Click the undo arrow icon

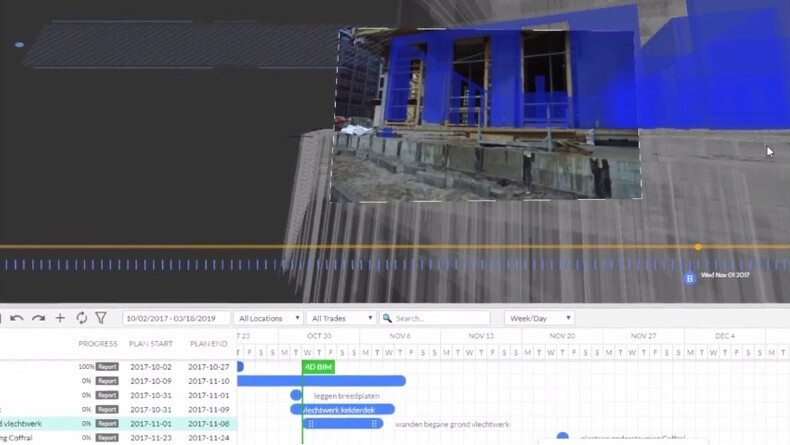[x=16, y=318]
